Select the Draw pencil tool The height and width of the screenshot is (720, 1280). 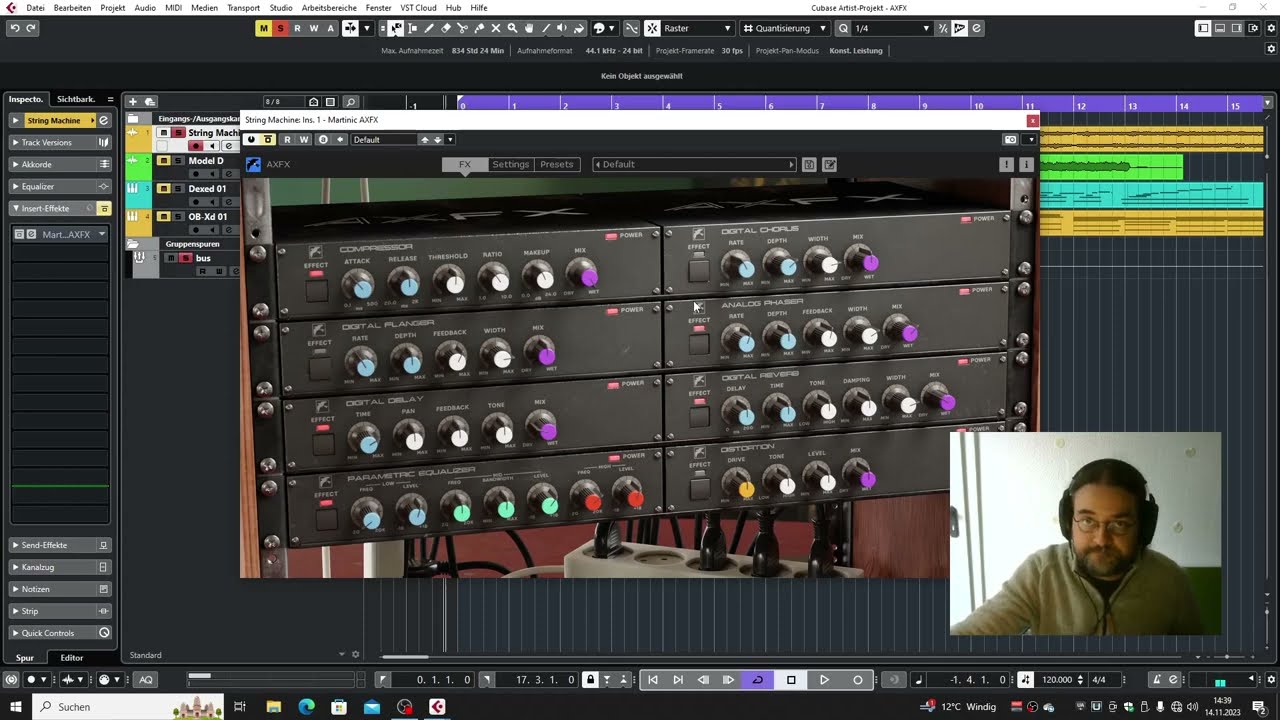pos(429,28)
